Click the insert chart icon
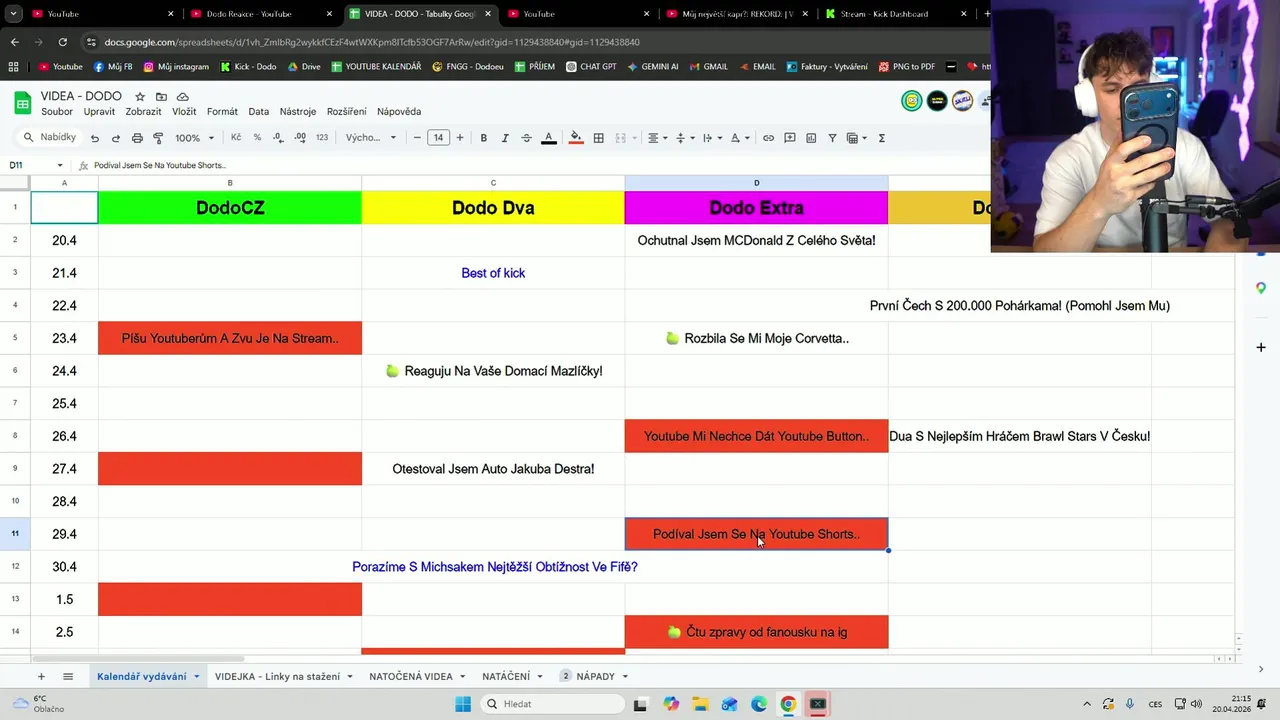1280x720 pixels. click(x=811, y=138)
